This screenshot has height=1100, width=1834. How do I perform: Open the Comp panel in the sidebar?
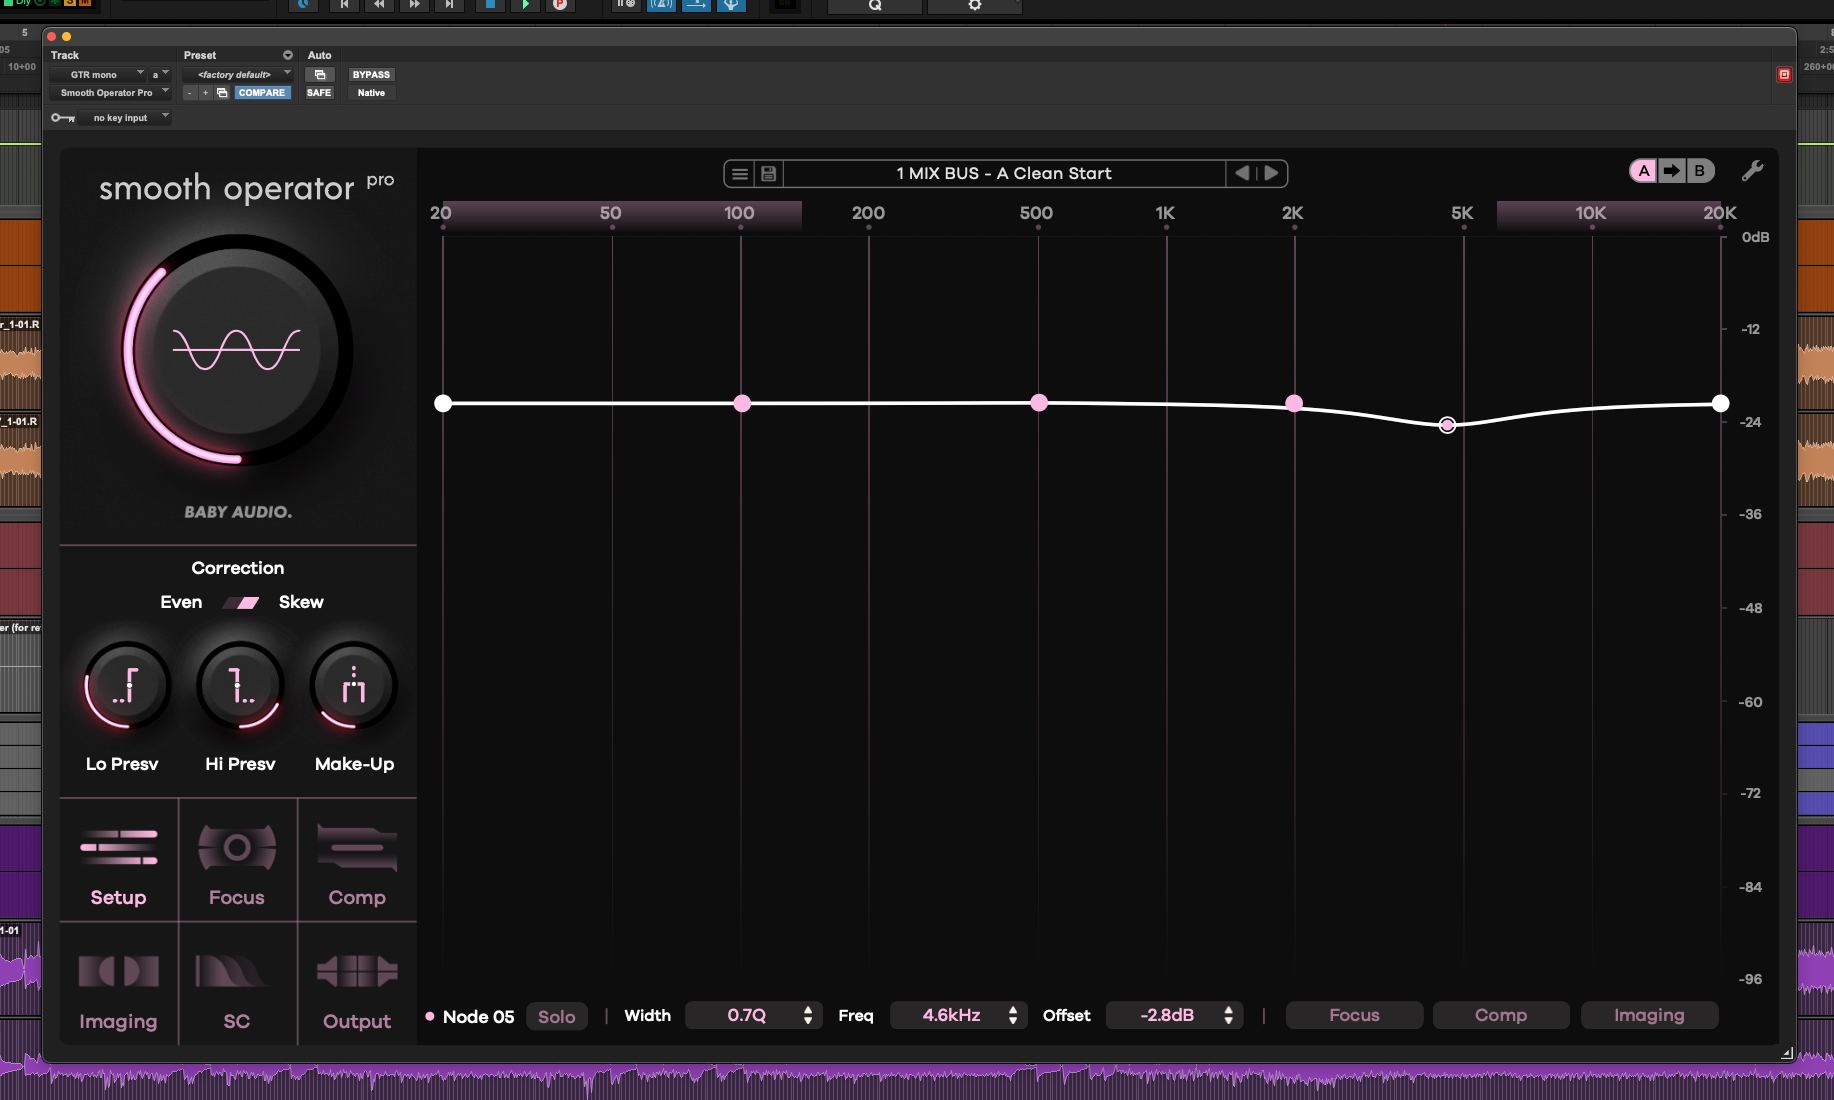[x=357, y=861]
